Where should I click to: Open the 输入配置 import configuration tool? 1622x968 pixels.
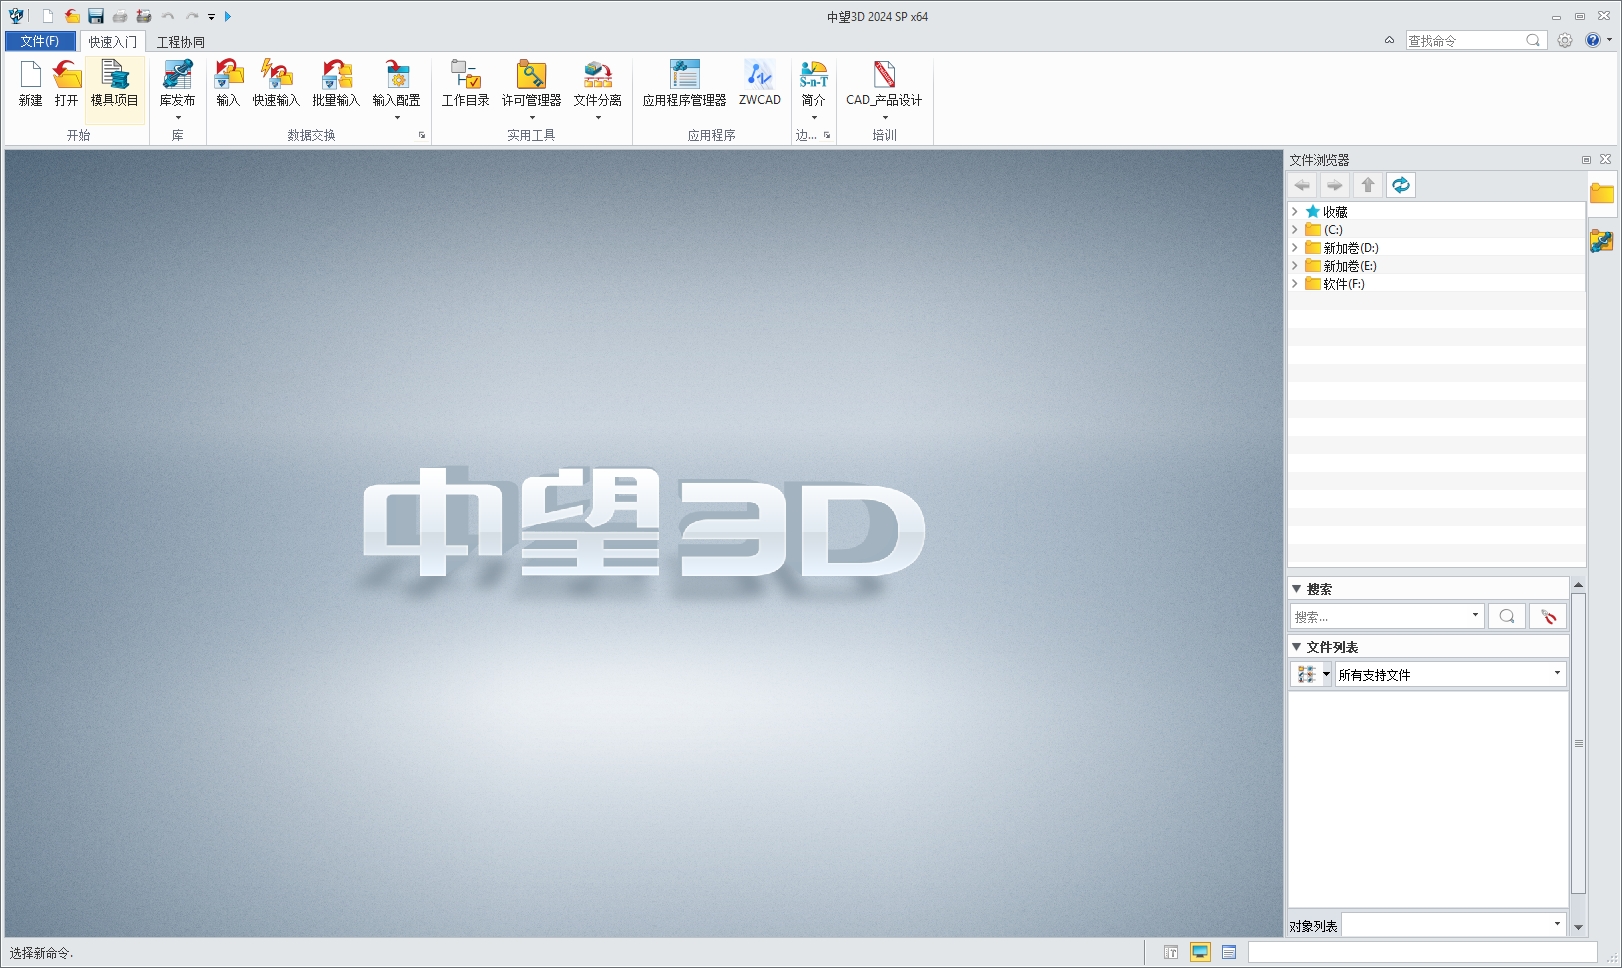coord(398,82)
